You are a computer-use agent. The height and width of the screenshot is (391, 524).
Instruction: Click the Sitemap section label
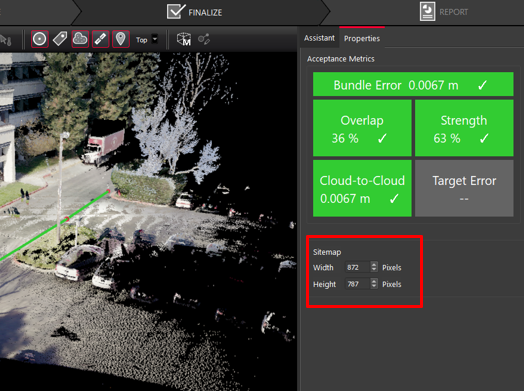[x=327, y=252]
